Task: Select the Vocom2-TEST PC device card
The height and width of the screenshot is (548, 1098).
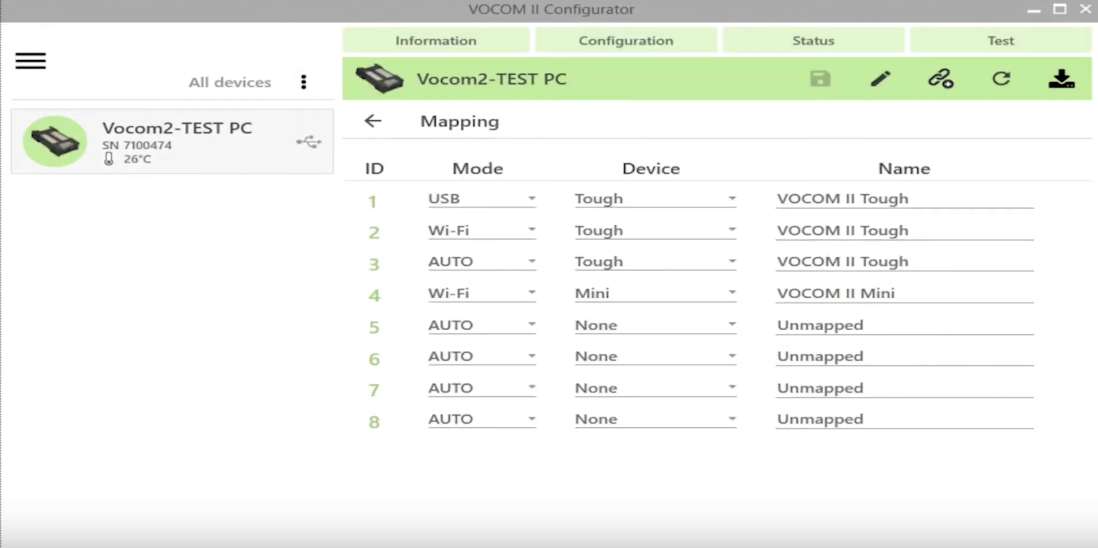Action: point(172,141)
